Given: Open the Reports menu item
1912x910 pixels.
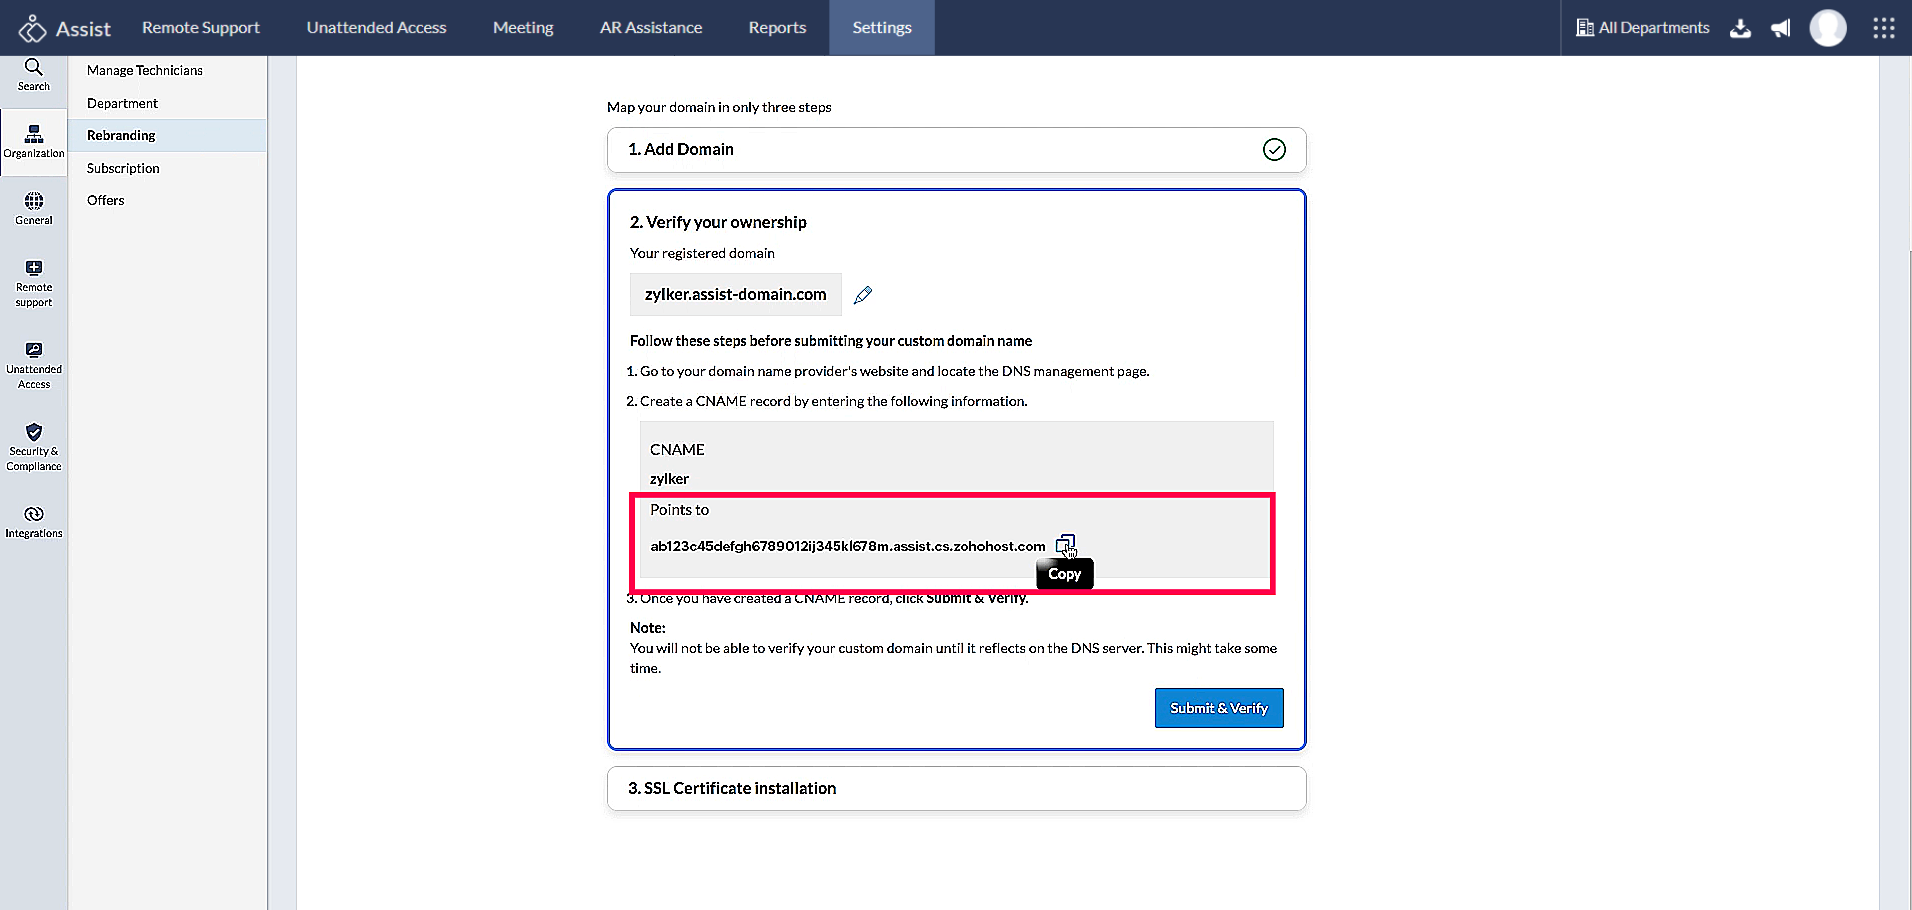Looking at the screenshot, I should [x=777, y=27].
